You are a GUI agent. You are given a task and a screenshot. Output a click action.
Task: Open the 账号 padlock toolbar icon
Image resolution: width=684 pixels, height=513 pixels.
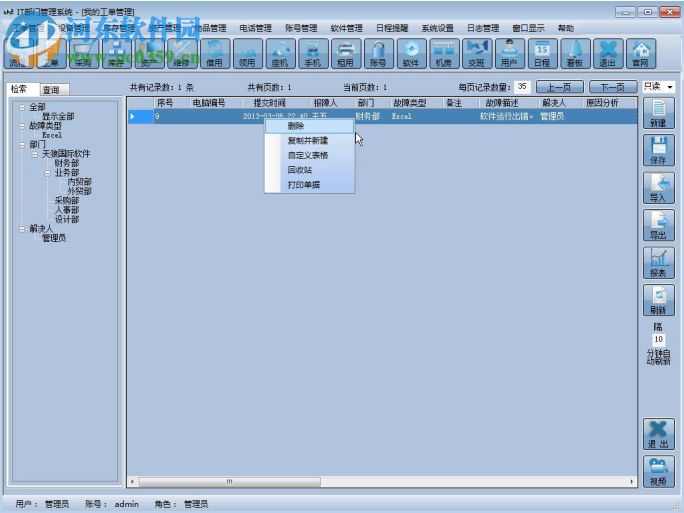coord(378,53)
